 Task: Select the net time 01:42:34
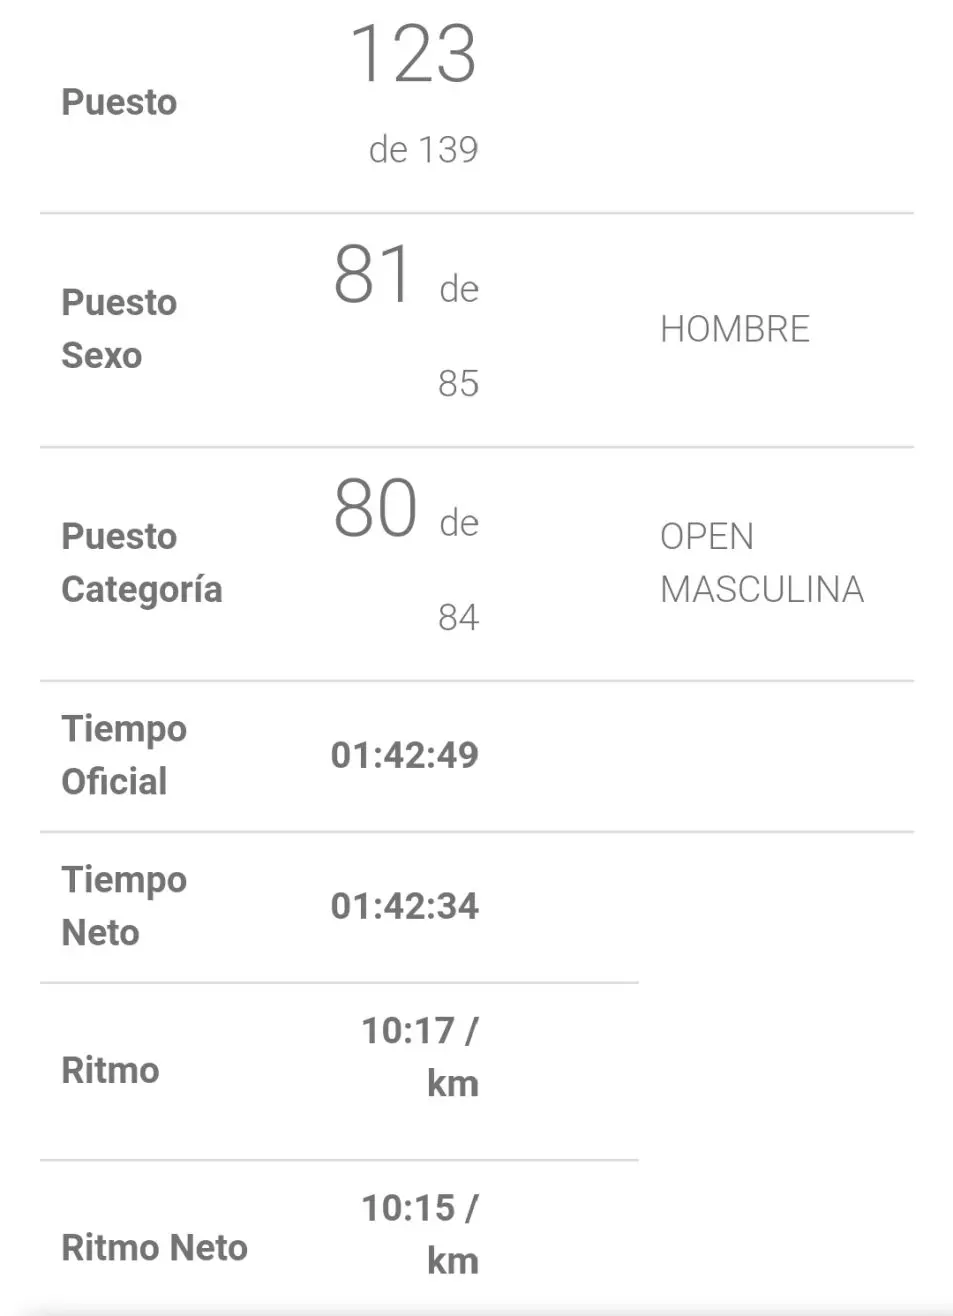pyautogui.click(x=404, y=906)
